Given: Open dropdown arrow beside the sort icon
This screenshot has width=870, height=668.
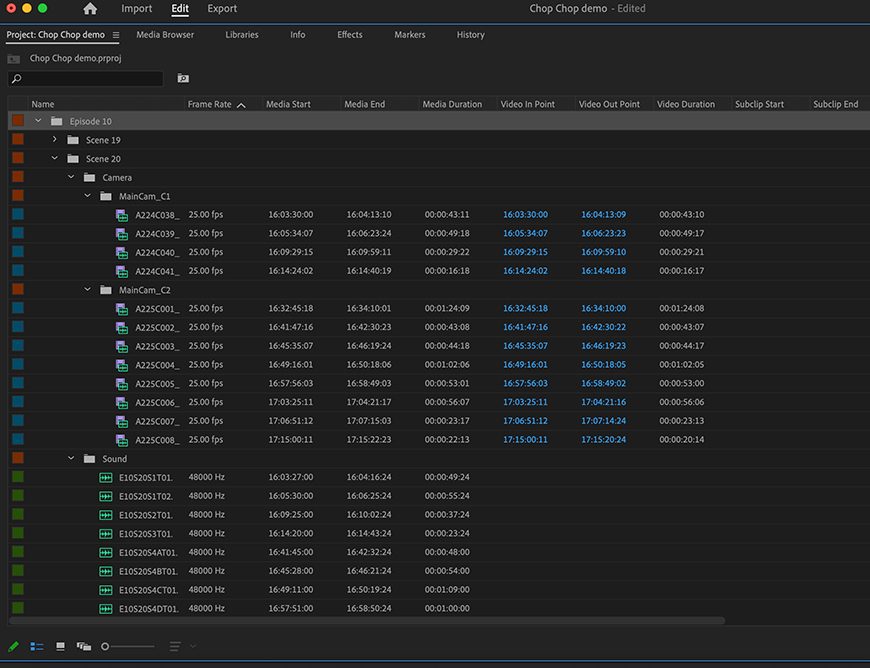Looking at the screenshot, I should pyautogui.click(x=193, y=646).
